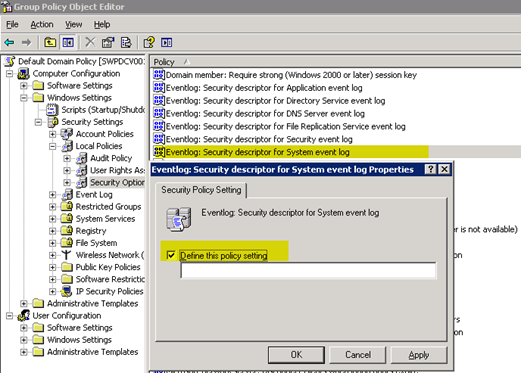Click the Help question mark toolbar icon
This screenshot has height=373, width=521.
click(x=149, y=42)
